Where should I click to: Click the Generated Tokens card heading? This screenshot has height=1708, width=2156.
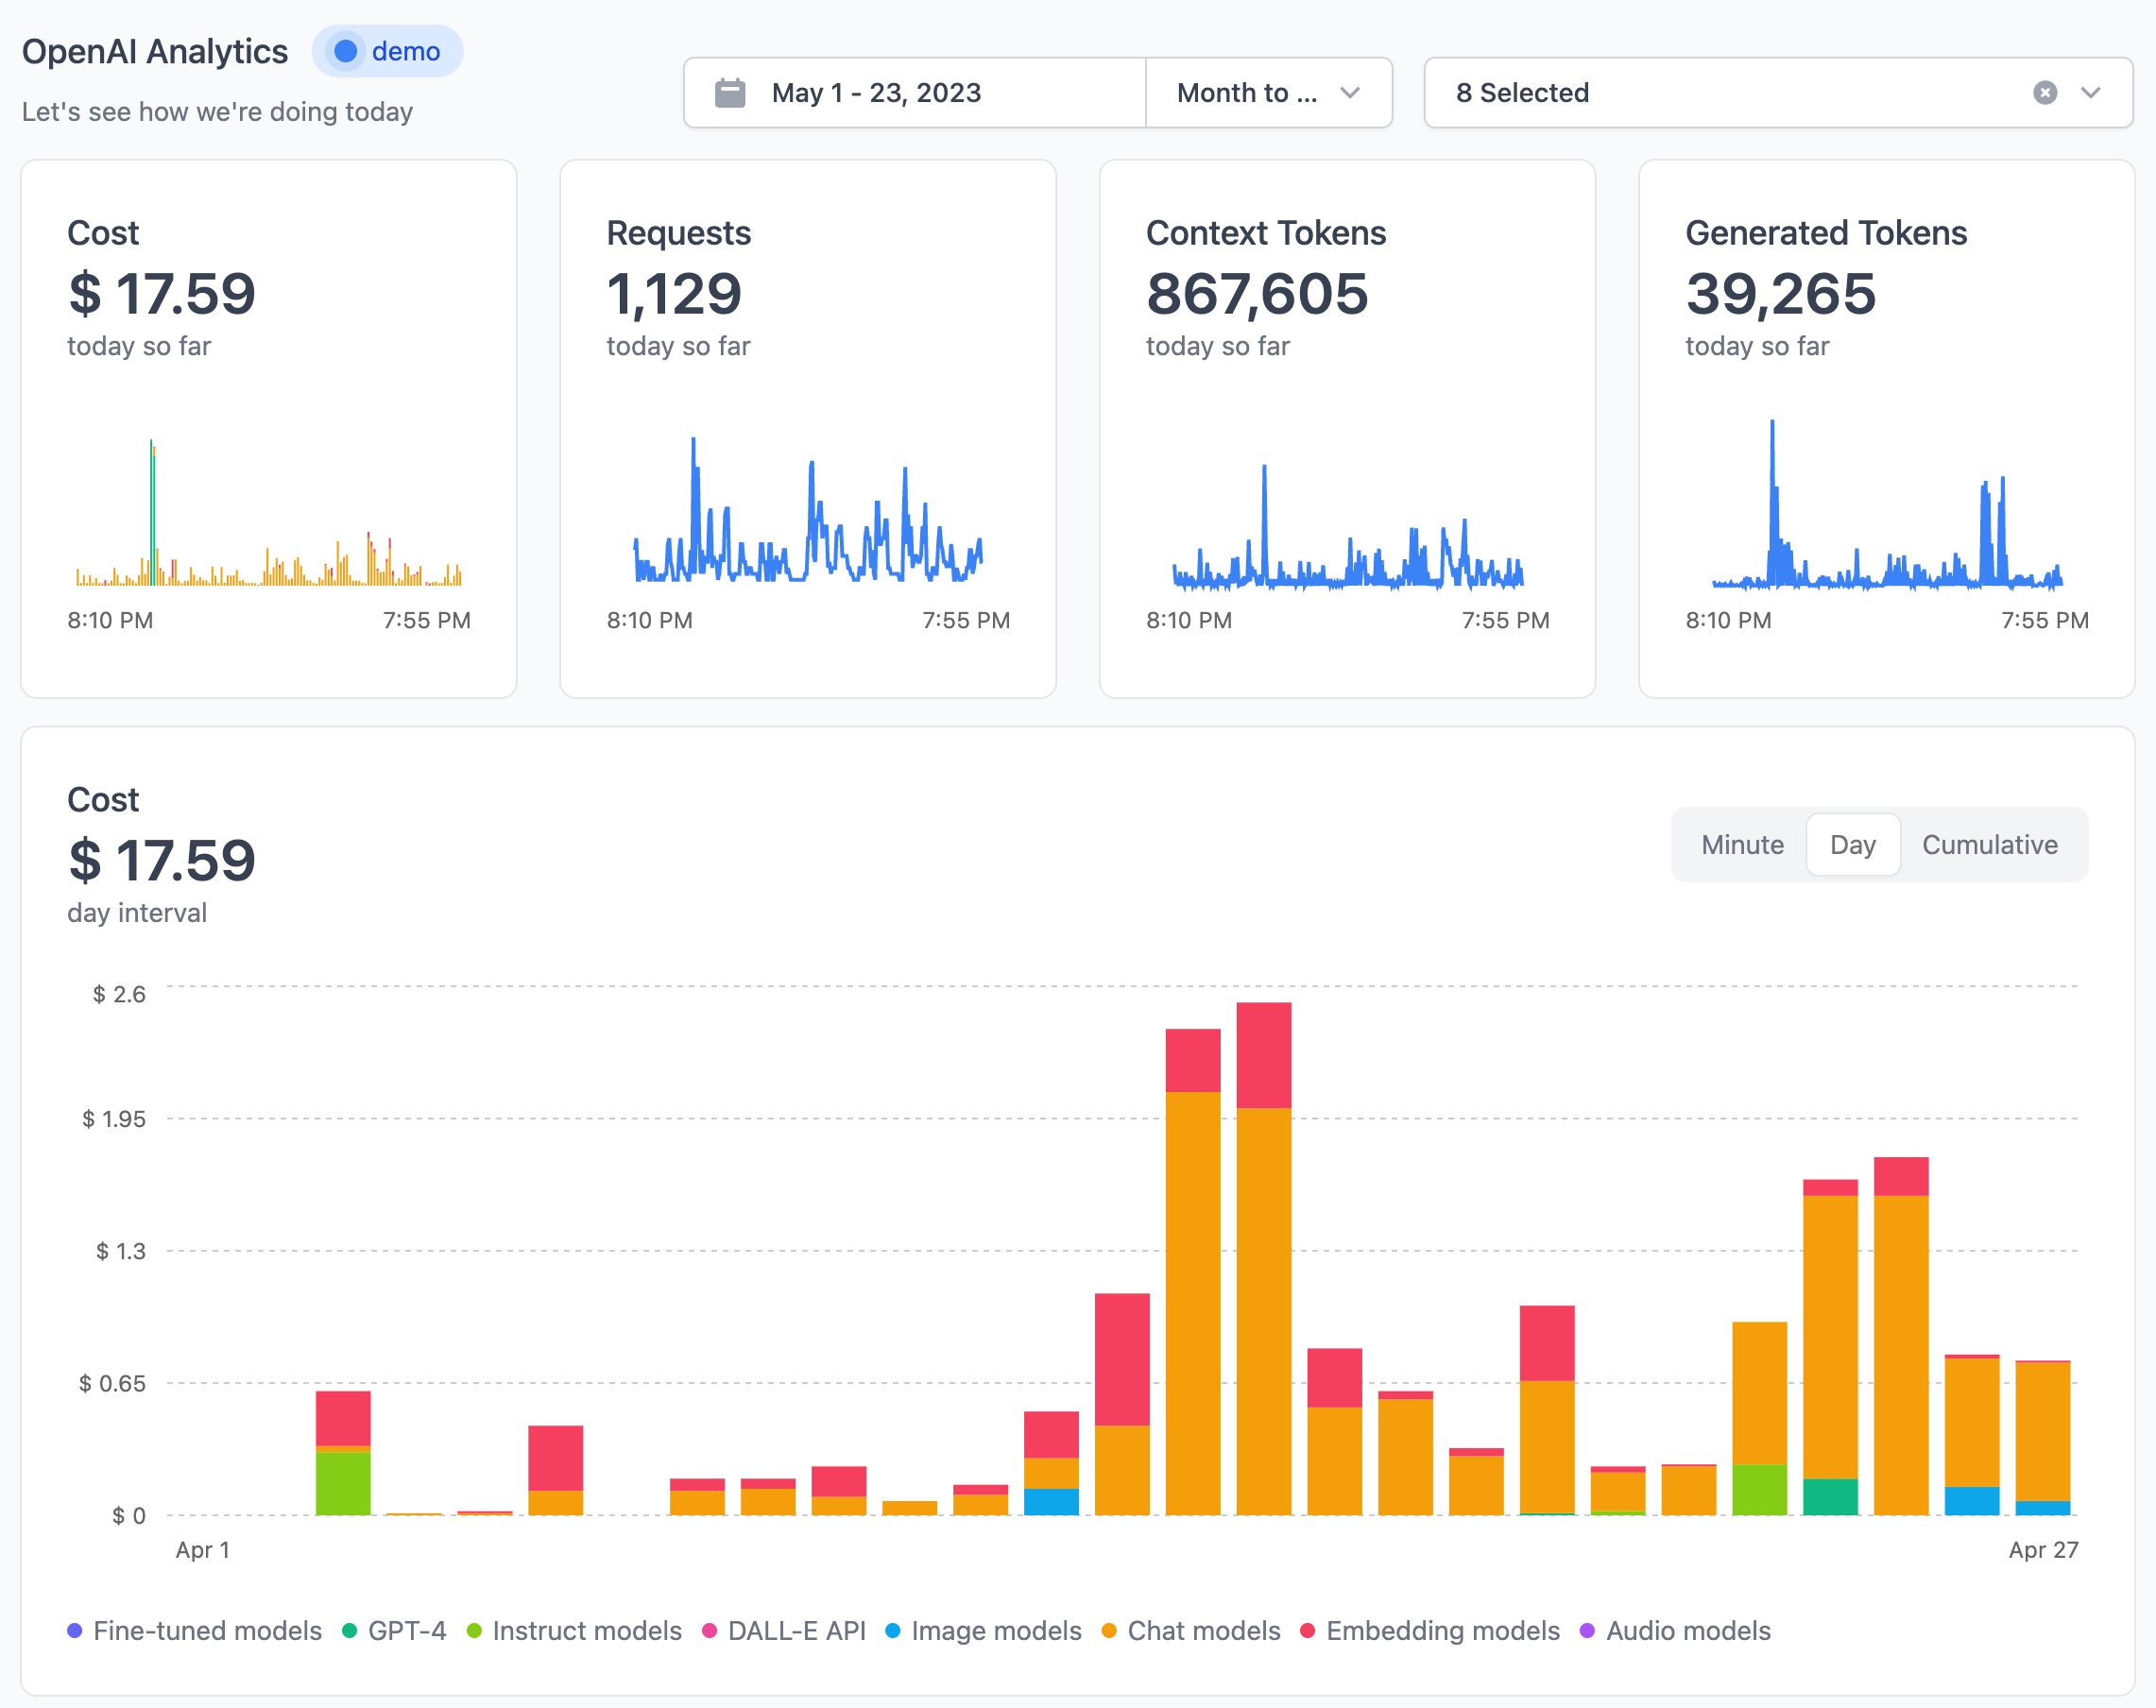[x=1826, y=233]
